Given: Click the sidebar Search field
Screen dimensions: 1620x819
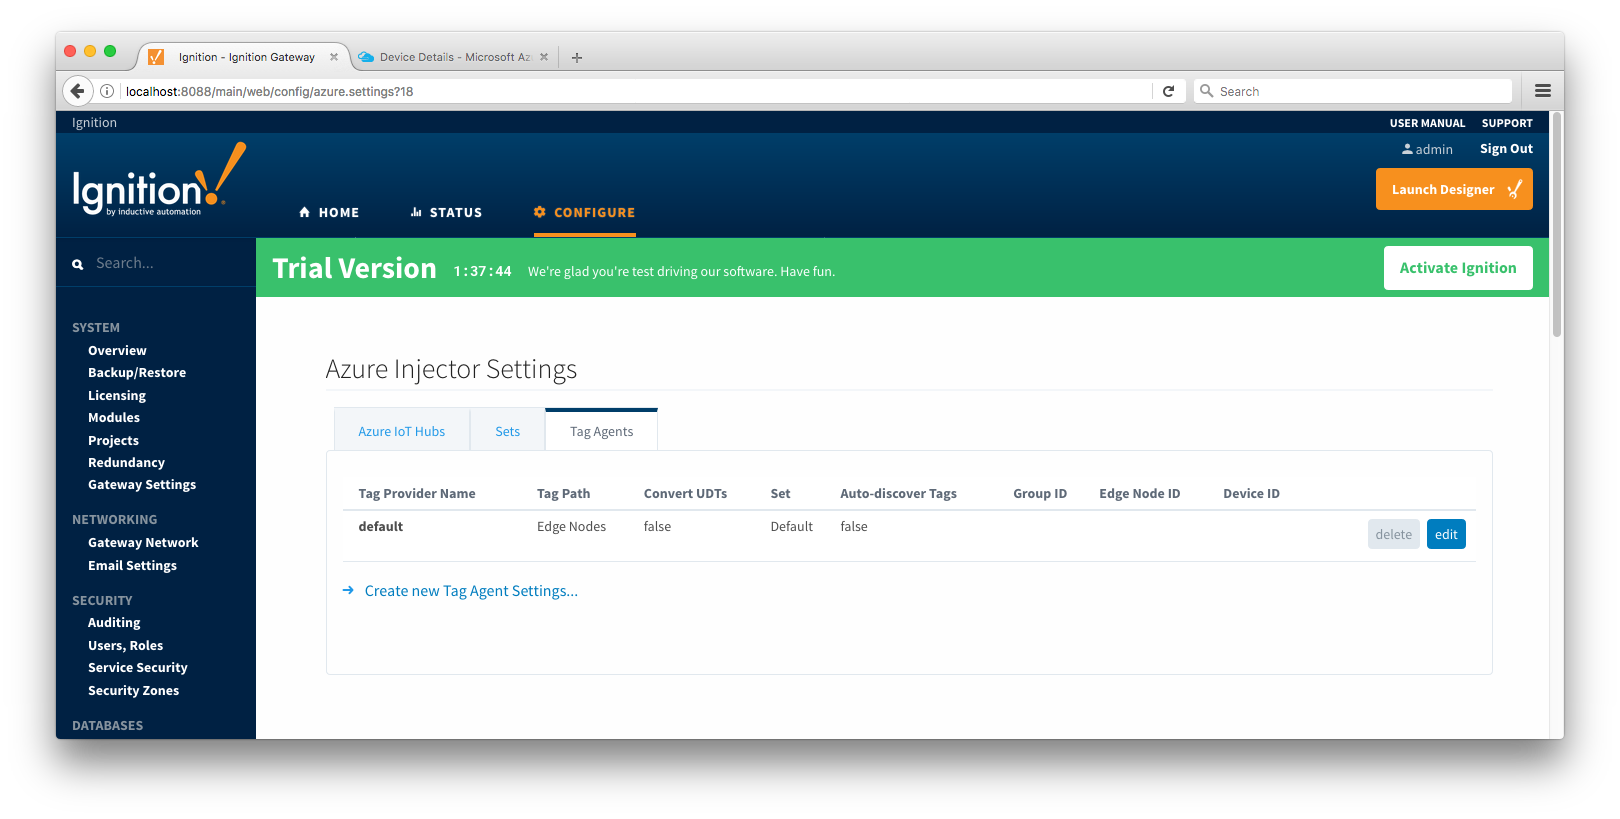Looking at the screenshot, I should (160, 264).
